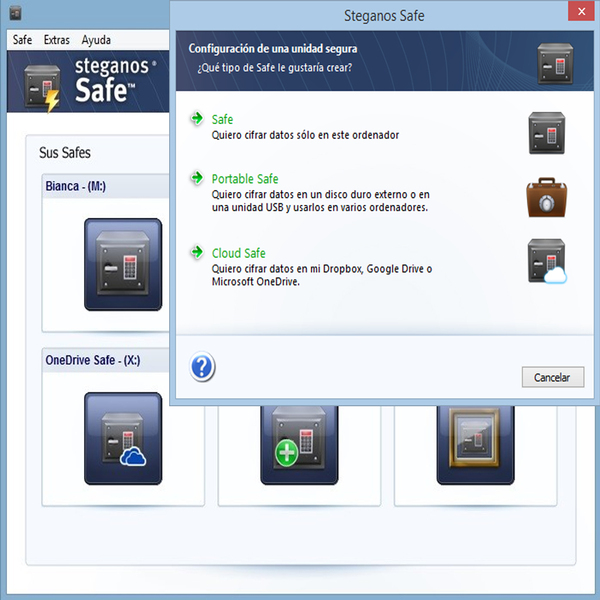Click the app icon in main window title bar
The width and height of the screenshot is (600, 600).
[15, 14]
